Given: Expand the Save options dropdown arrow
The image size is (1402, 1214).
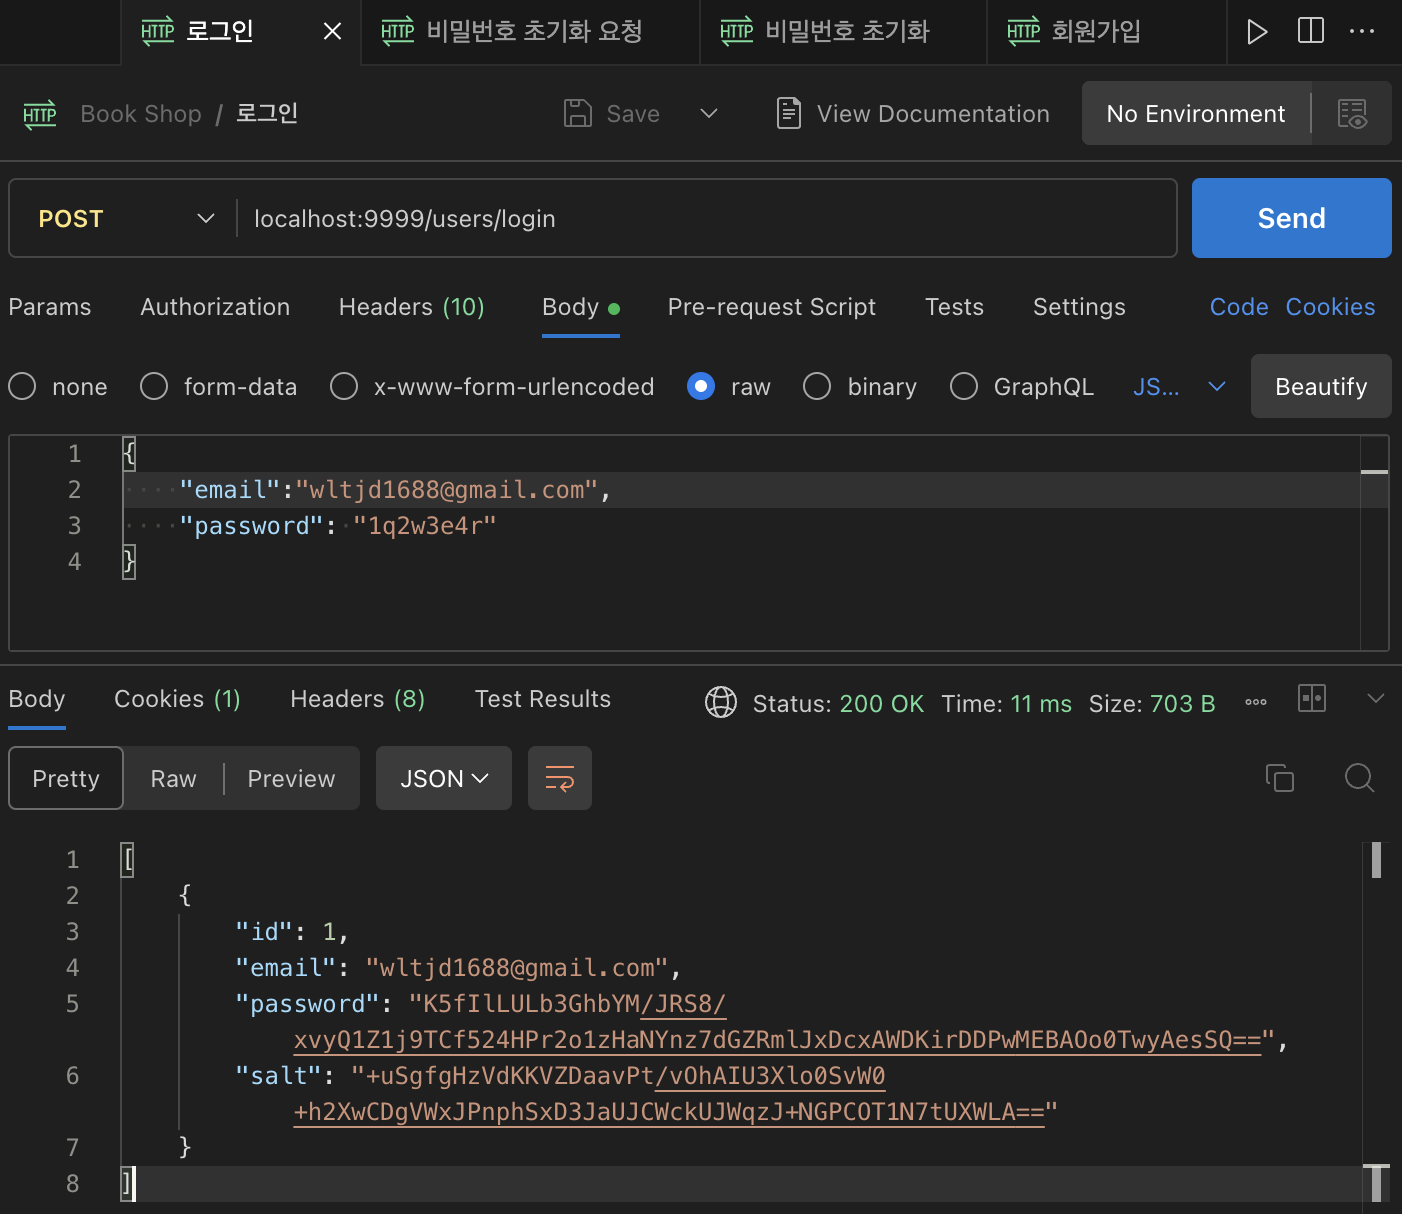Looking at the screenshot, I should point(709,114).
